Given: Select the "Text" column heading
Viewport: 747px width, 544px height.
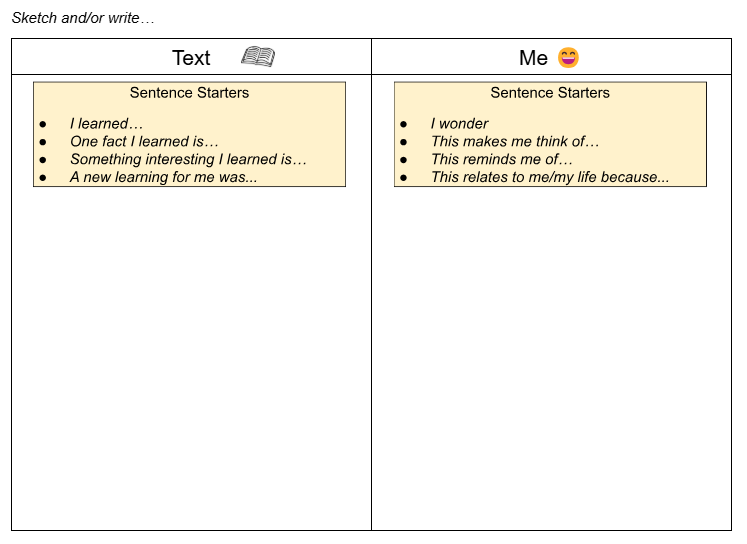Looking at the screenshot, I should pyautogui.click(x=191, y=58).
